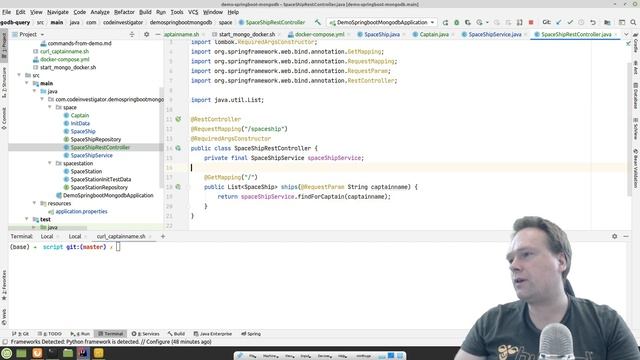Collapse the main folder node

pos(27,83)
